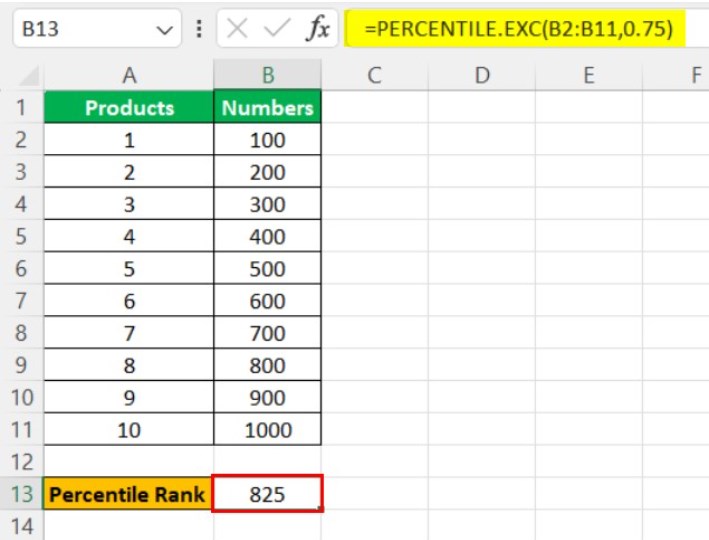Screen dimensions: 709x540
Task: Select product cell A11 with value 10
Action: point(129,429)
